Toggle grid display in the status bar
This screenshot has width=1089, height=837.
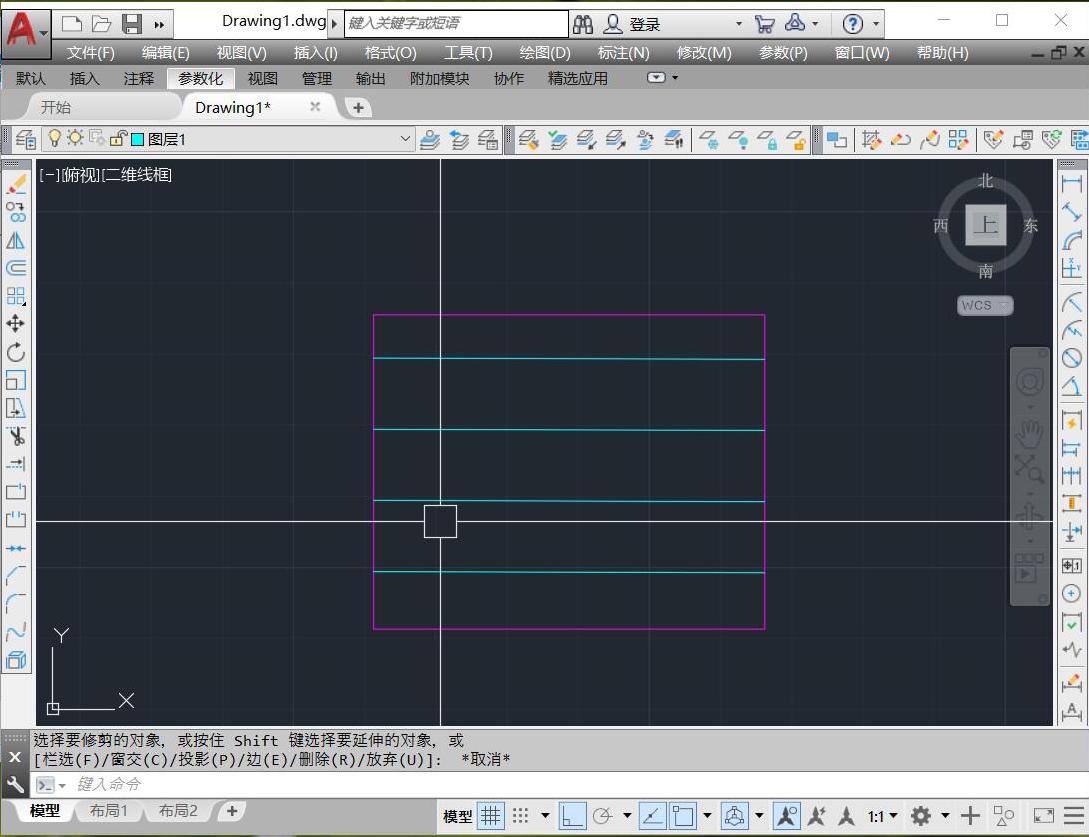tap(491, 816)
